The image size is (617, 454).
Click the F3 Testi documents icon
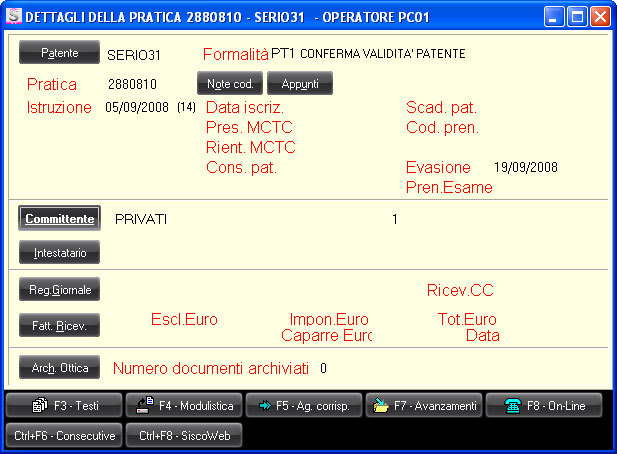[x=41, y=406]
